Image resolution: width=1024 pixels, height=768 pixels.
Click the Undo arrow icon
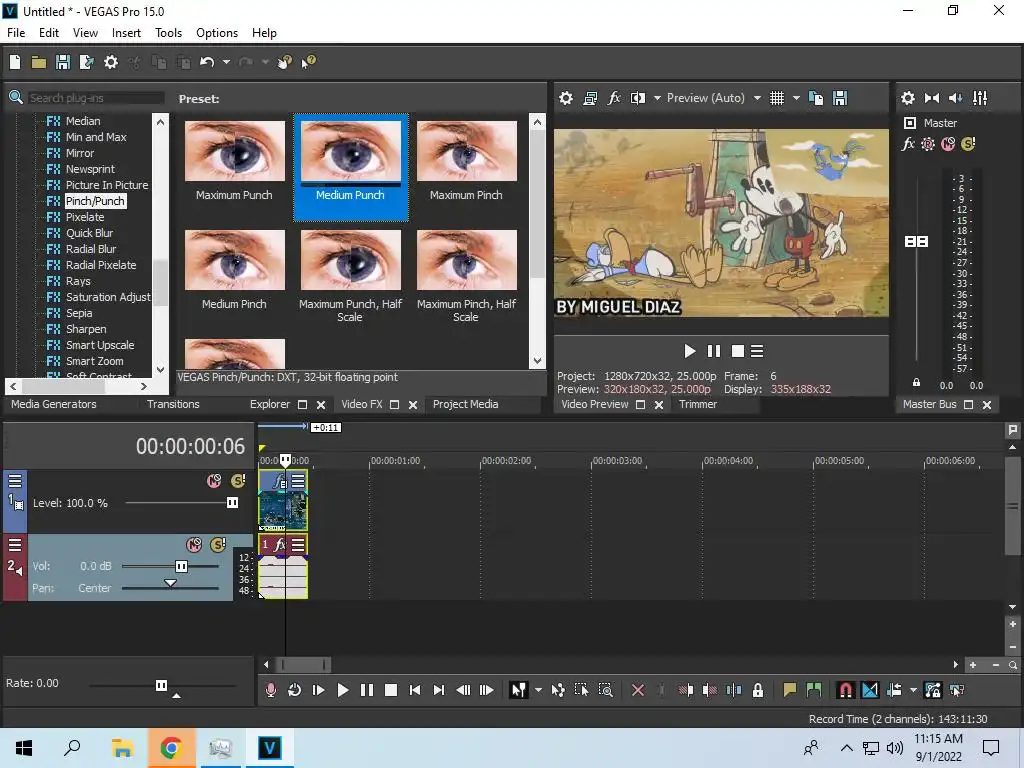[207, 62]
